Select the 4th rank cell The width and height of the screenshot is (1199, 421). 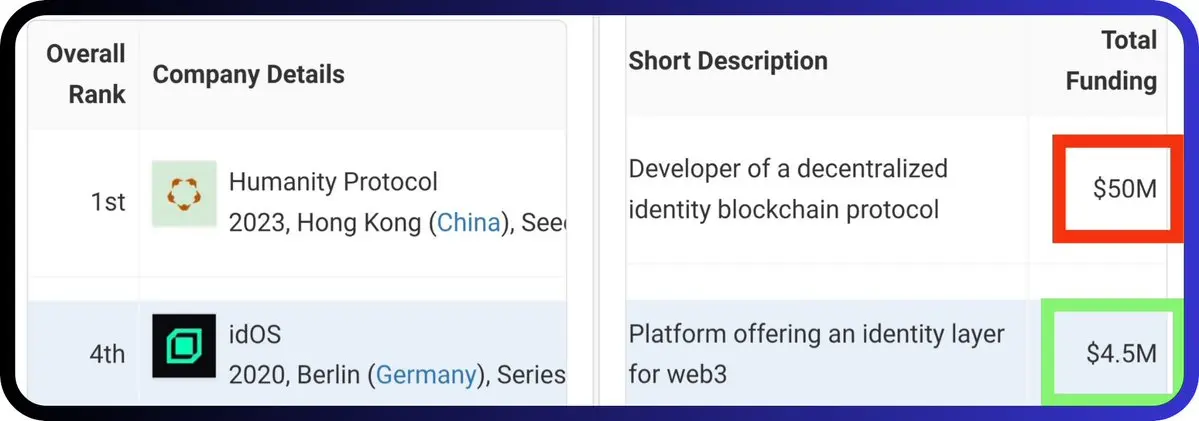click(x=106, y=355)
